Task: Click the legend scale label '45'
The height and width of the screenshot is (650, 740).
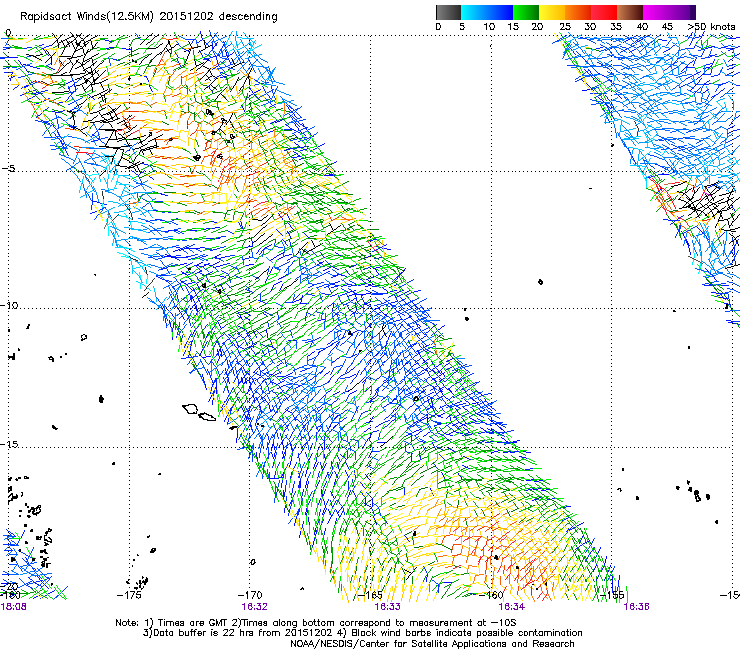Action: [667, 27]
